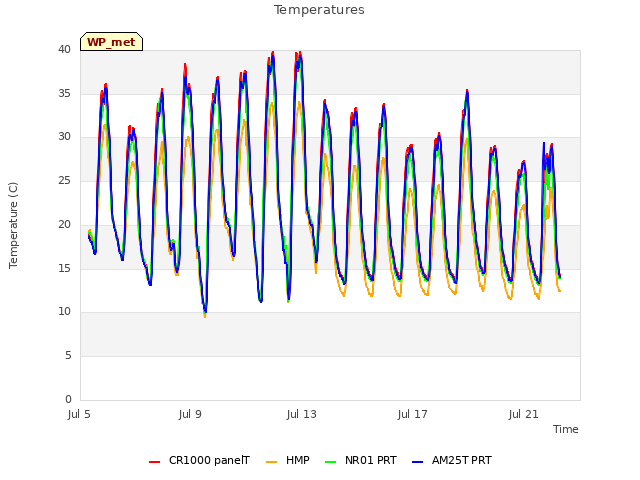Click the WP_met annotation label
This screenshot has height=480, width=640.
click(x=111, y=42)
